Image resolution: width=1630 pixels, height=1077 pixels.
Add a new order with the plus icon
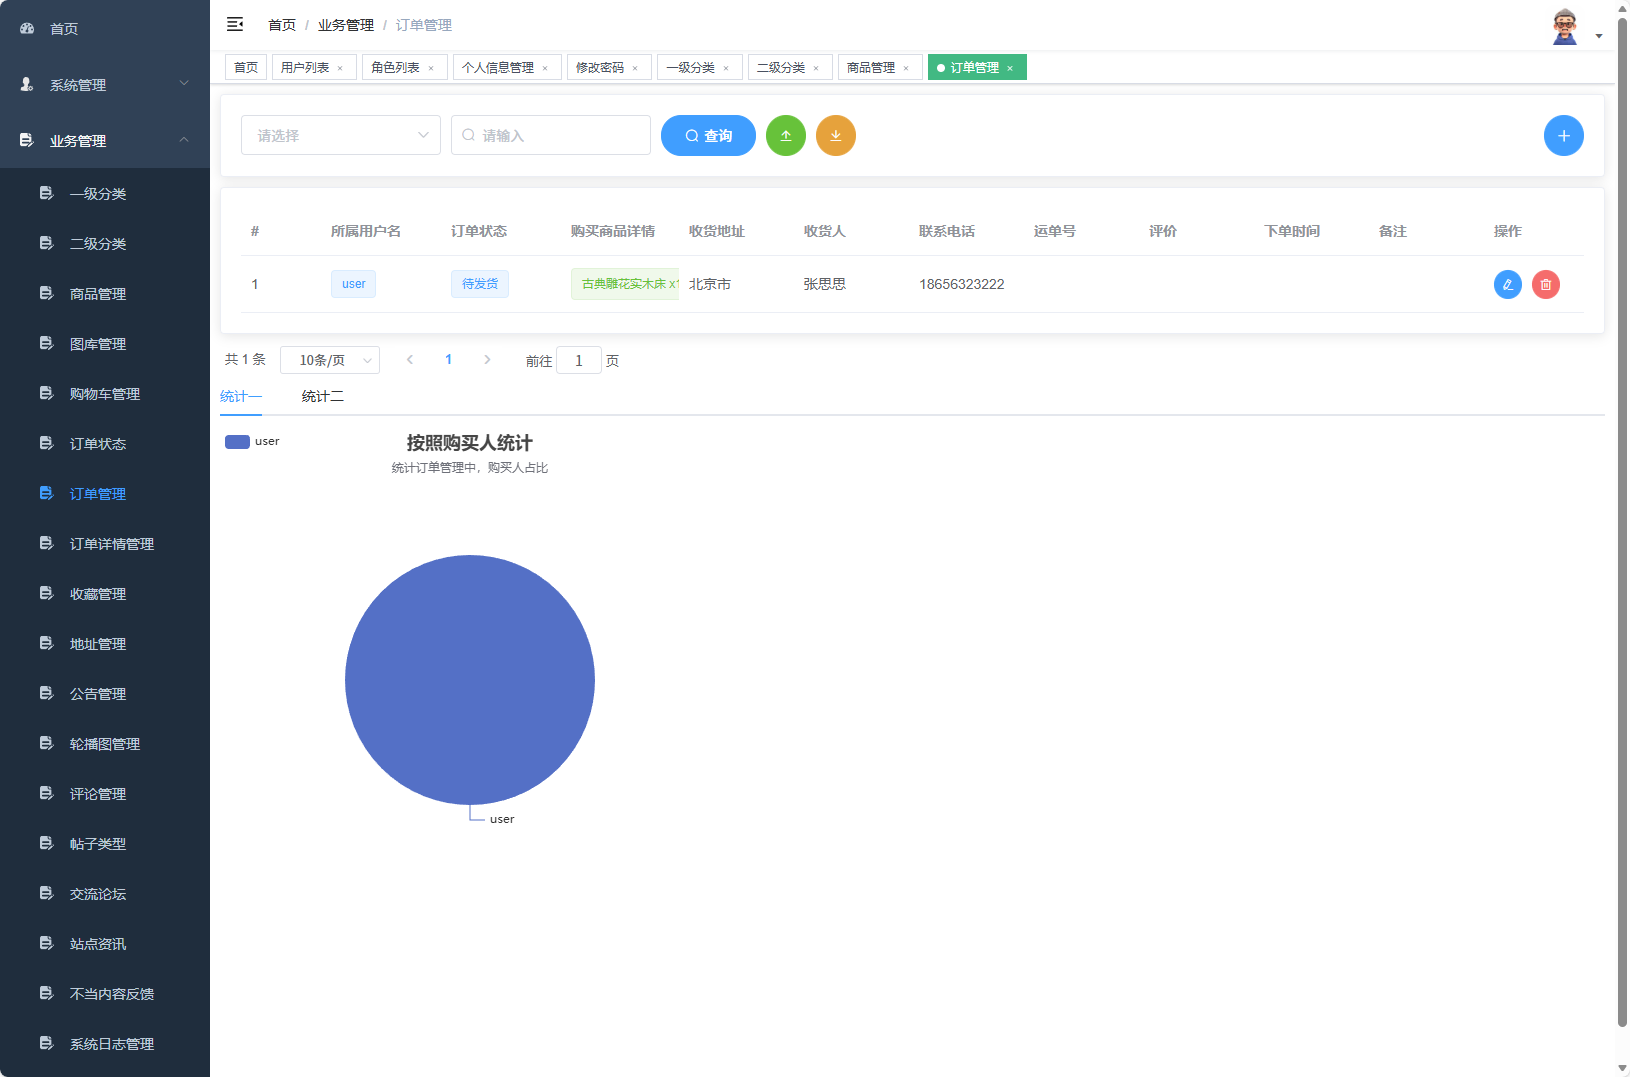[1563, 135]
